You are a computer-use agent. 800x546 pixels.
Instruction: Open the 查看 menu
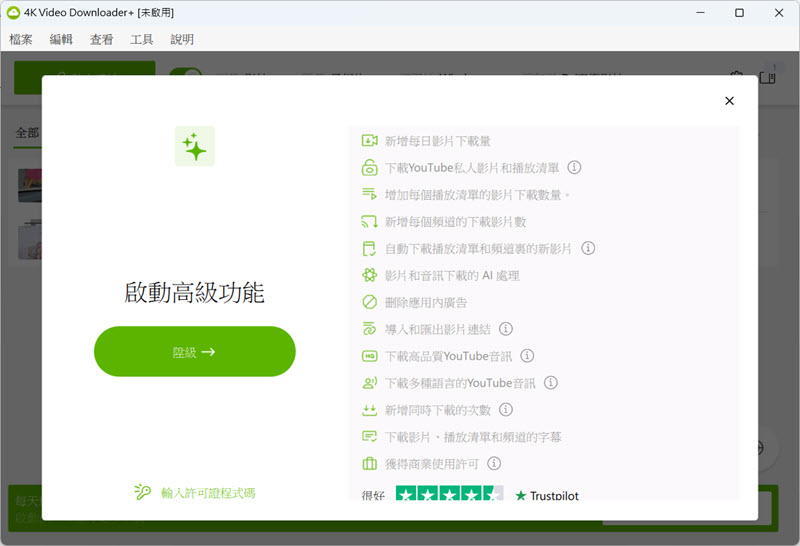[102, 39]
